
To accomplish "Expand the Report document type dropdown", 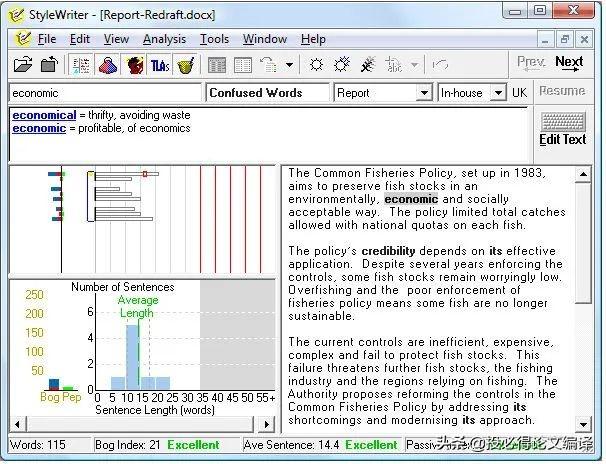I will coord(424,93).
